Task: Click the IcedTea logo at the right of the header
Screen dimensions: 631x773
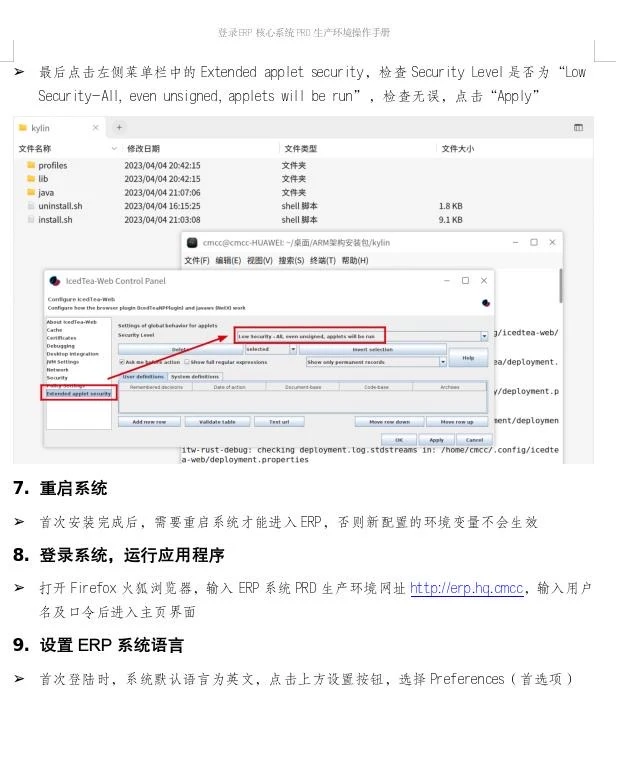Action: click(x=486, y=303)
